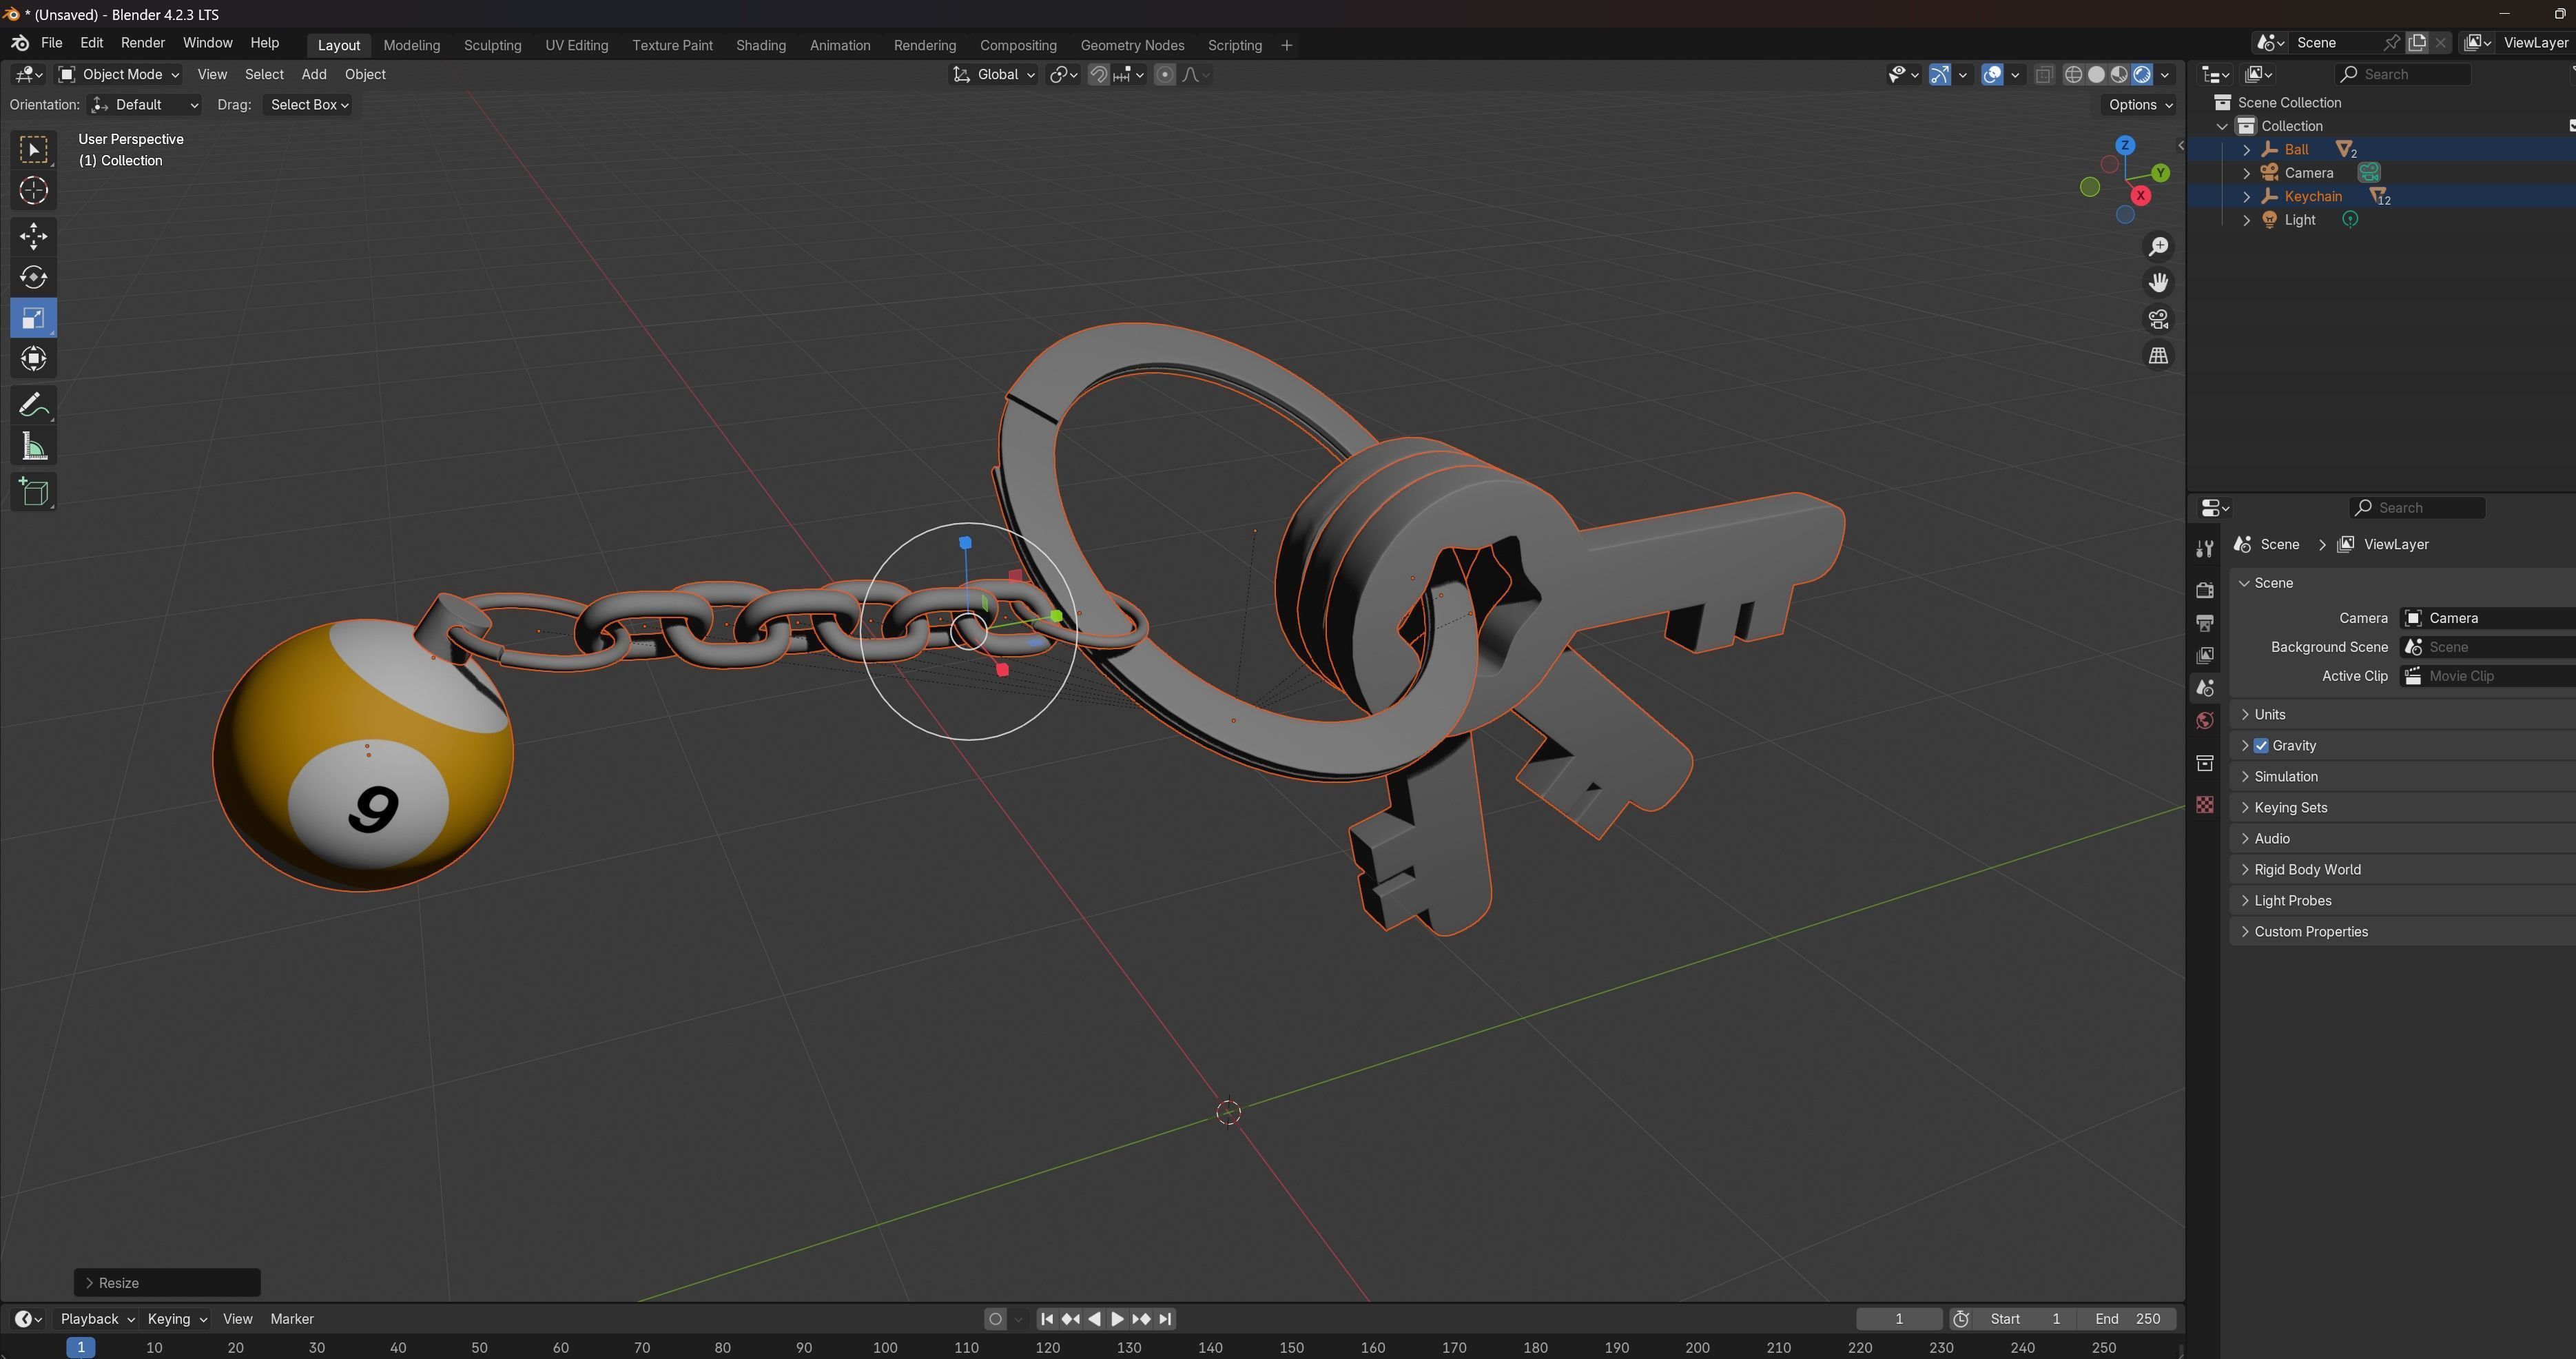The height and width of the screenshot is (1359, 2576).
Task: Toggle snapping magnet in header
Action: coord(1098,74)
